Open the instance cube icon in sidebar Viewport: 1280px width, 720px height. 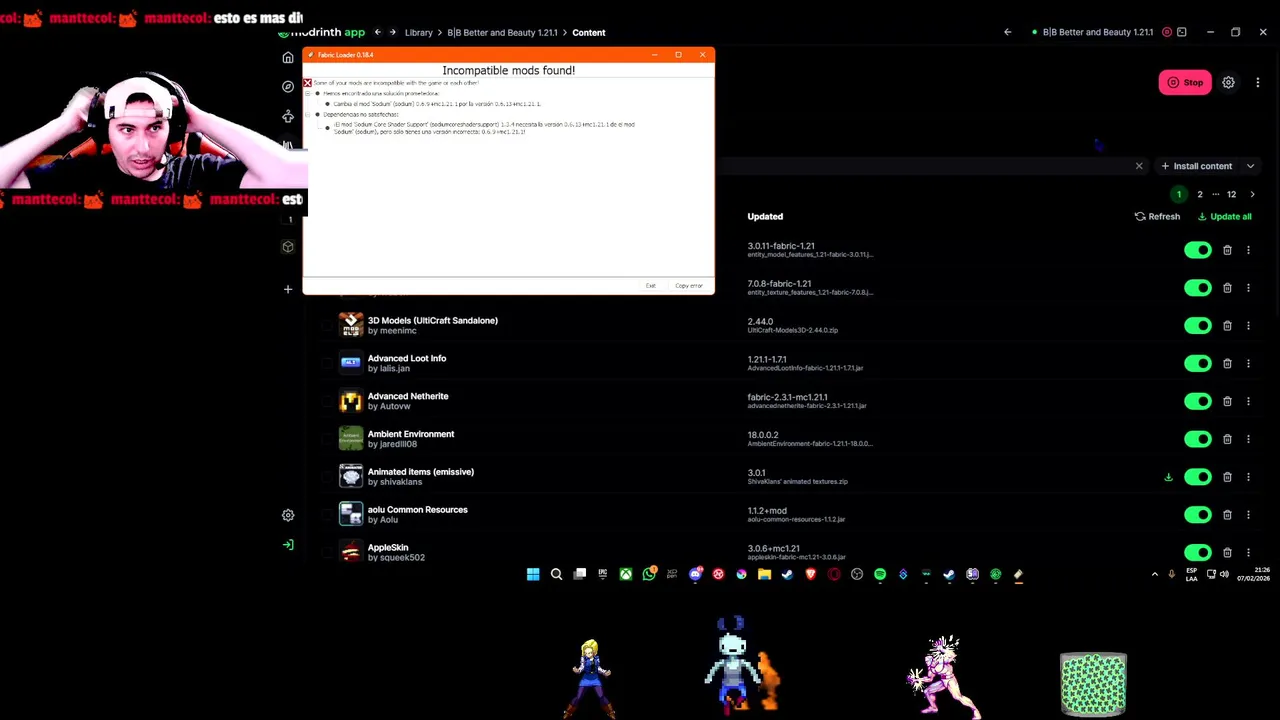288,247
